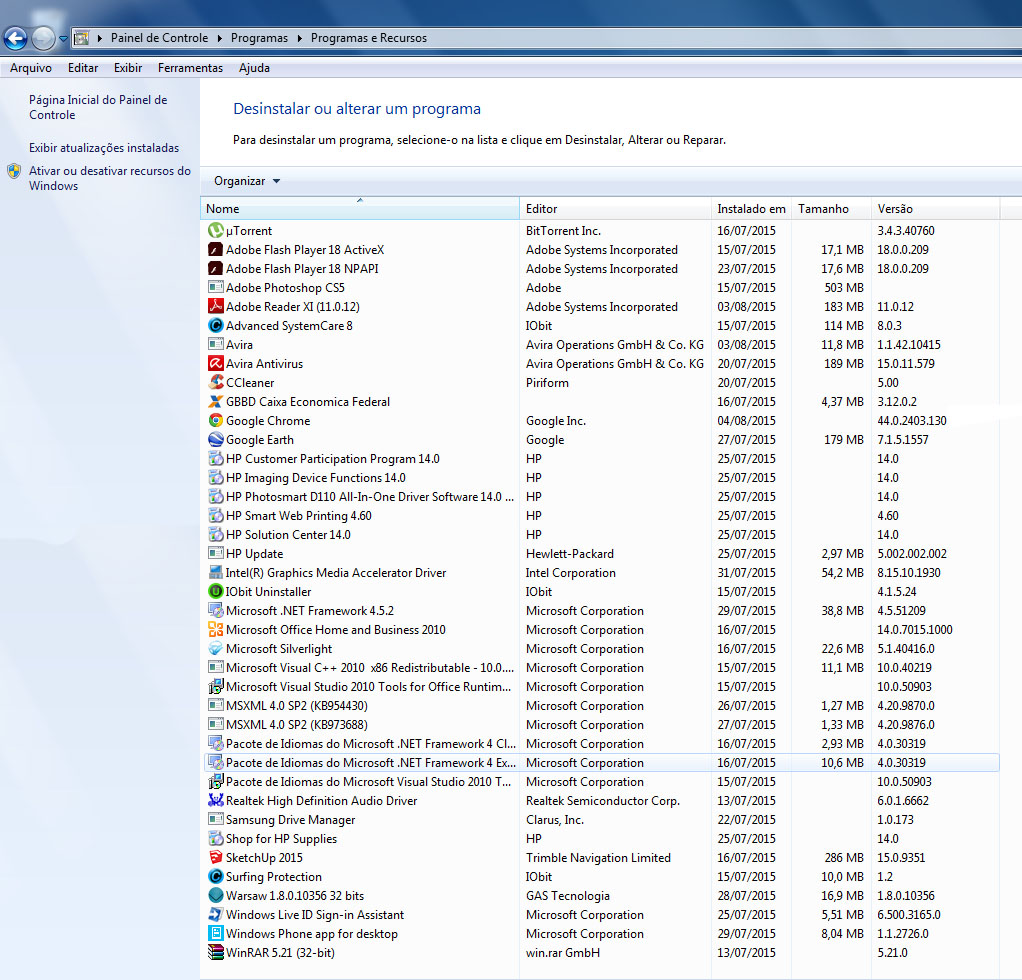Screen dimensions: 1022x980
Task: Expand the root arrow before Painel de Controle
Action: coord(100,38)
